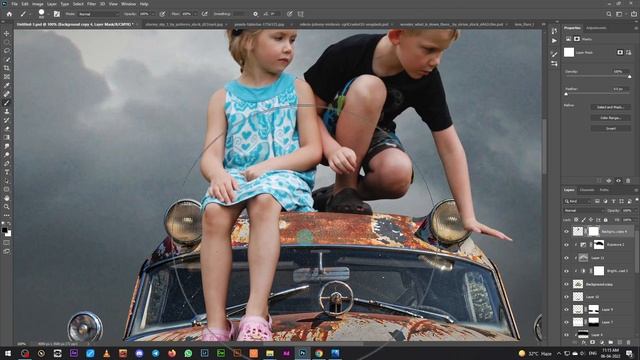This screenshot has height=360, width=640.
Task: Create new group folder icon in Layers
Action: pyautogui.click(x=611, y=342)
